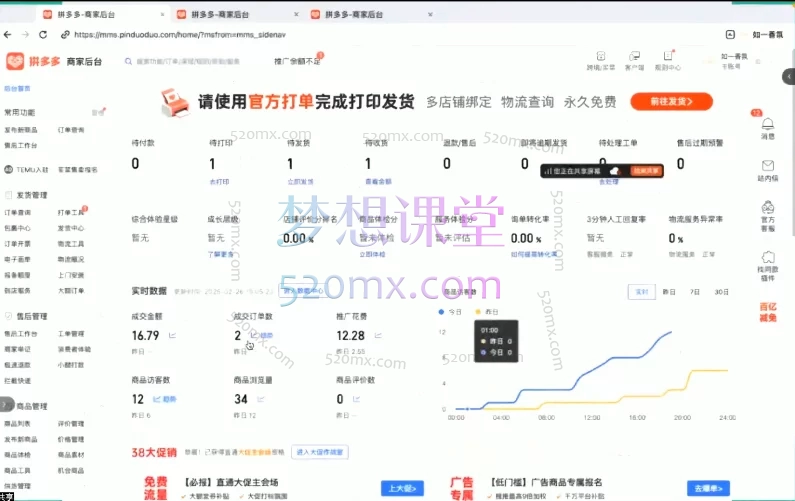
Task: Select the 昨日 time range tab
Action: click(669, 292)
